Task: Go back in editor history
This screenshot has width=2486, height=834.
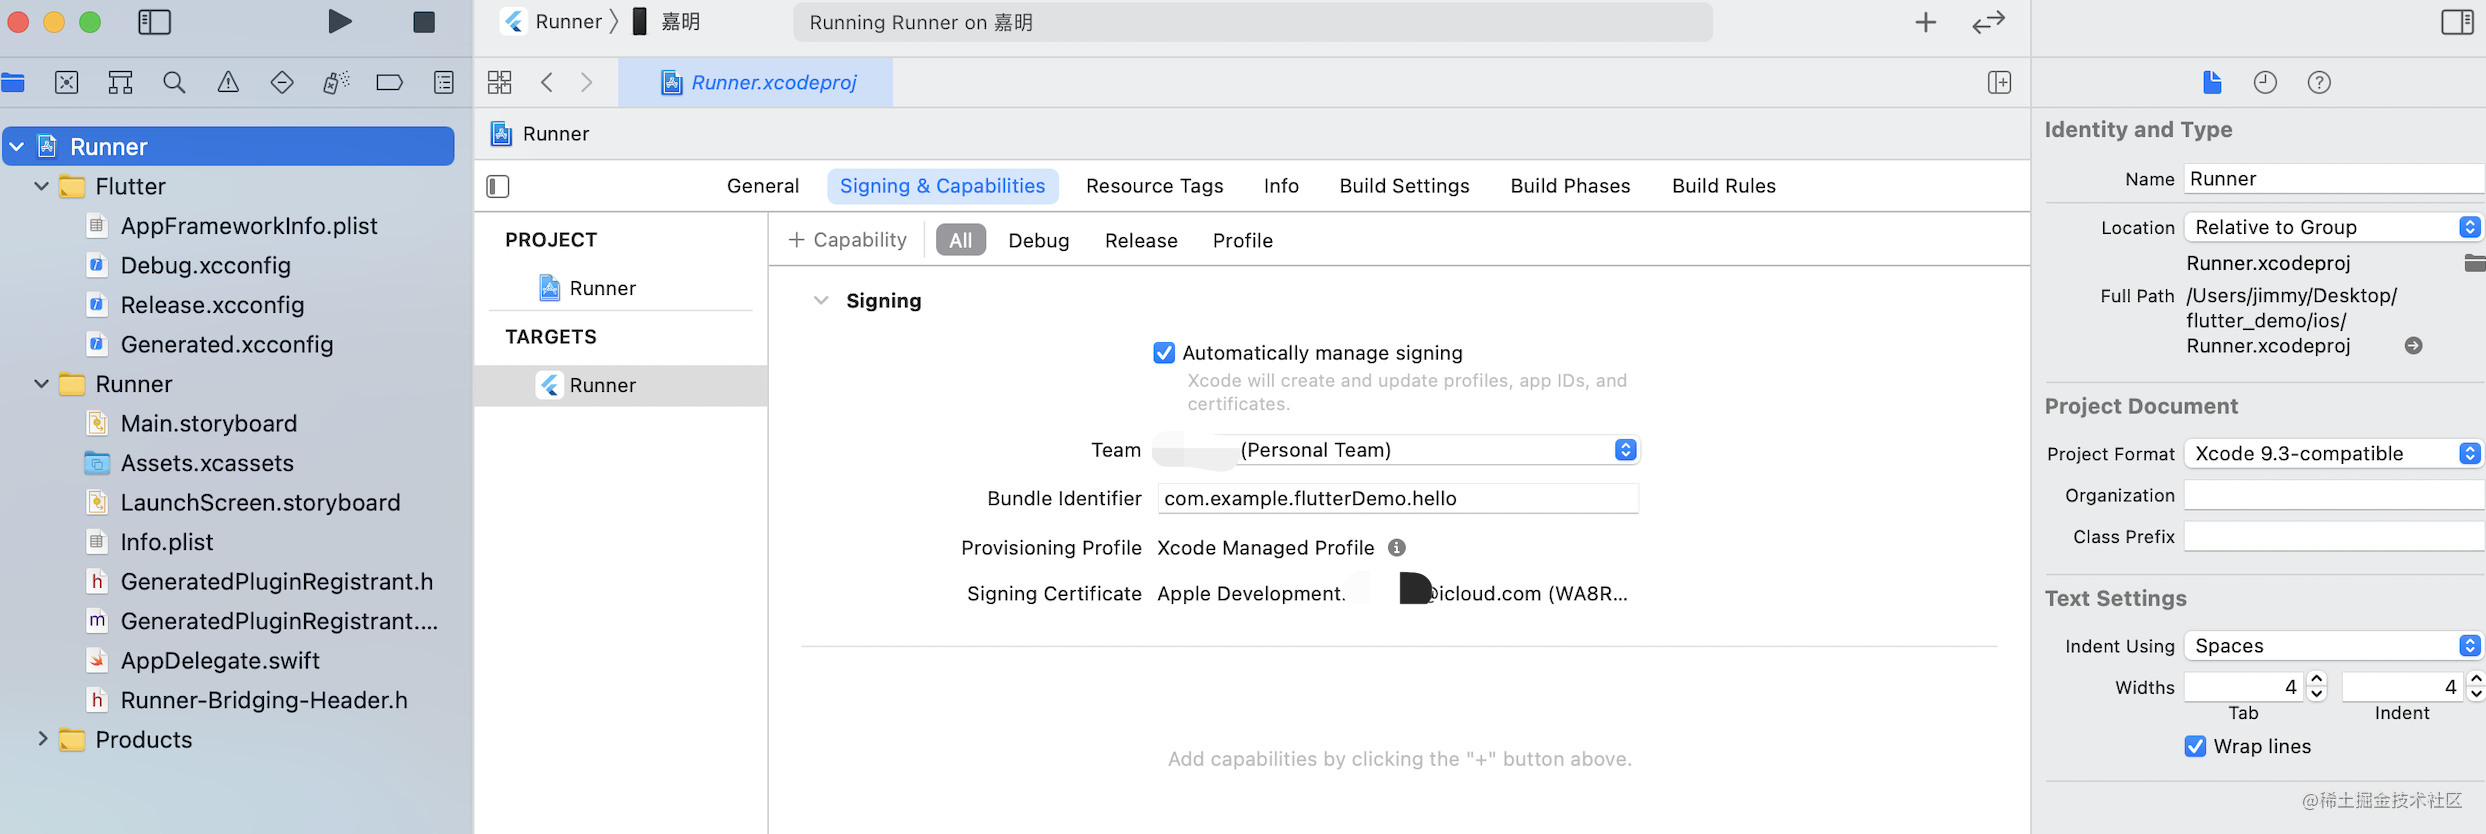Action: [x=547, y=82]
